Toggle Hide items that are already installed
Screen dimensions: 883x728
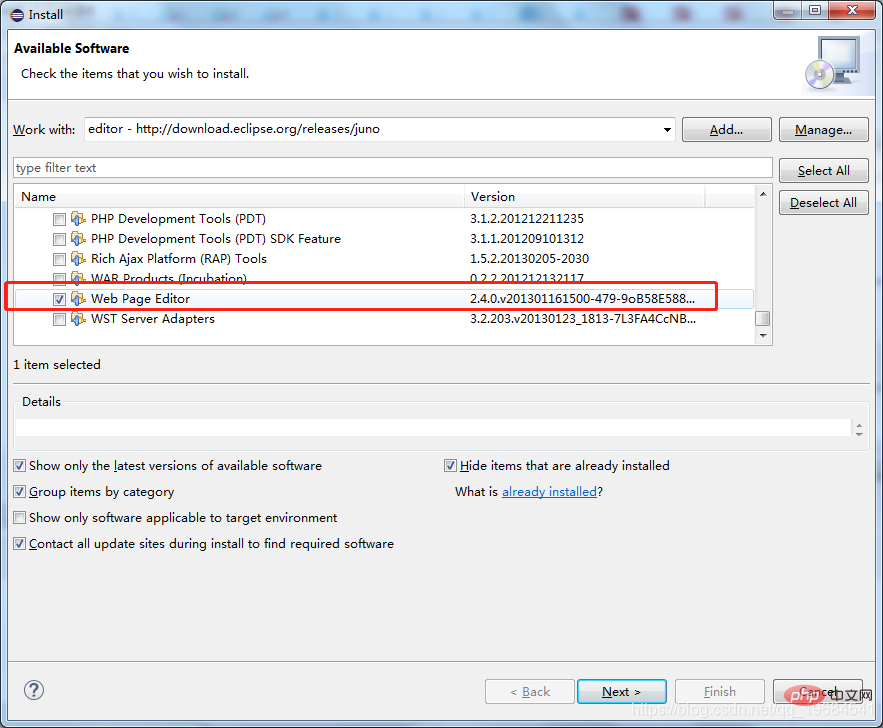click(x=450, y=466)
